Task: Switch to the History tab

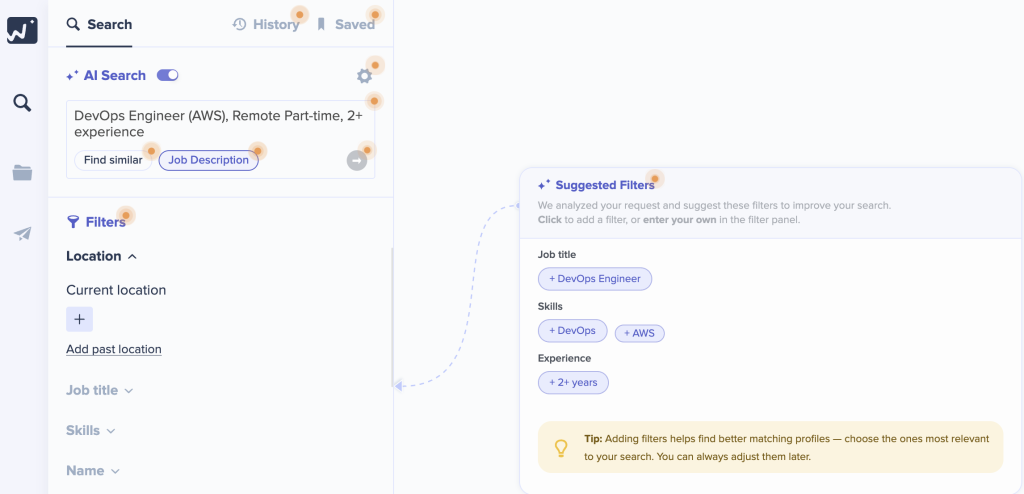Action: [x=266, y=24]
